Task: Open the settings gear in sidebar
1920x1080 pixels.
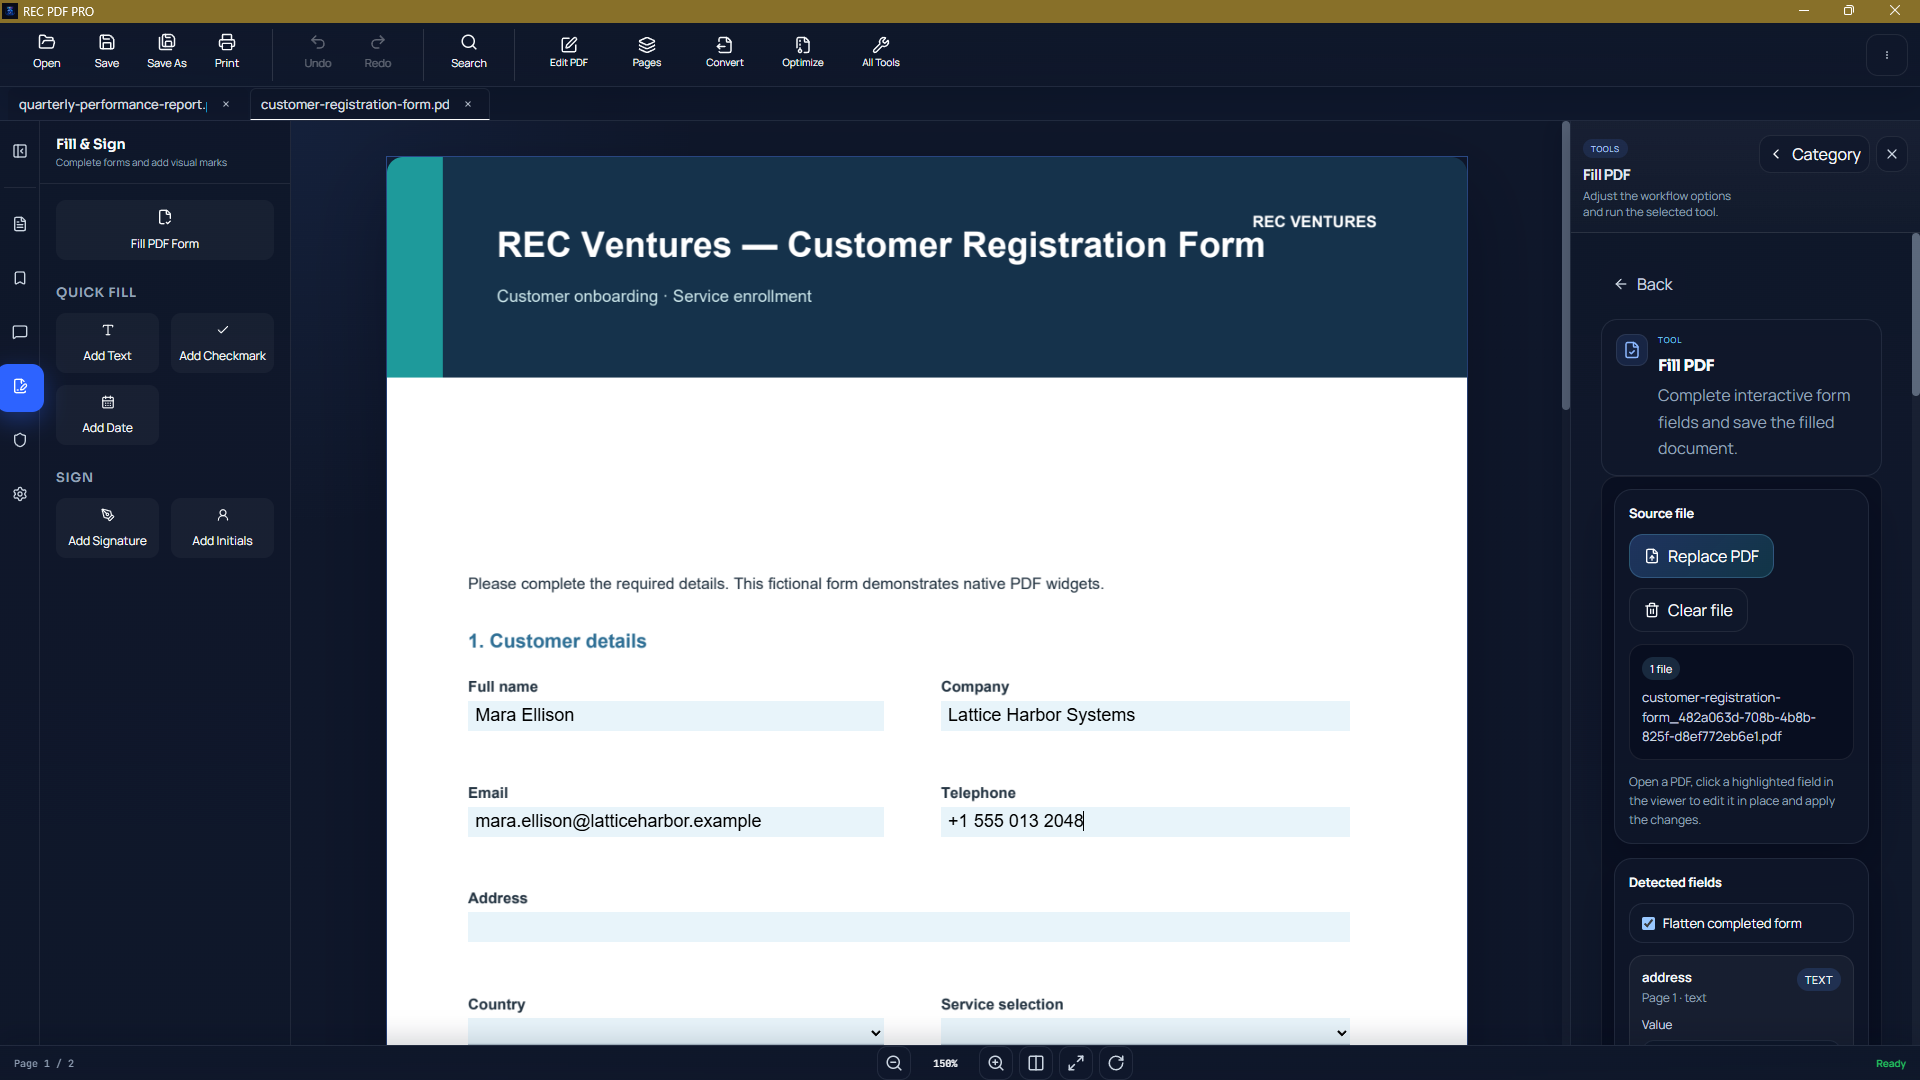Action: pos(20,494)
